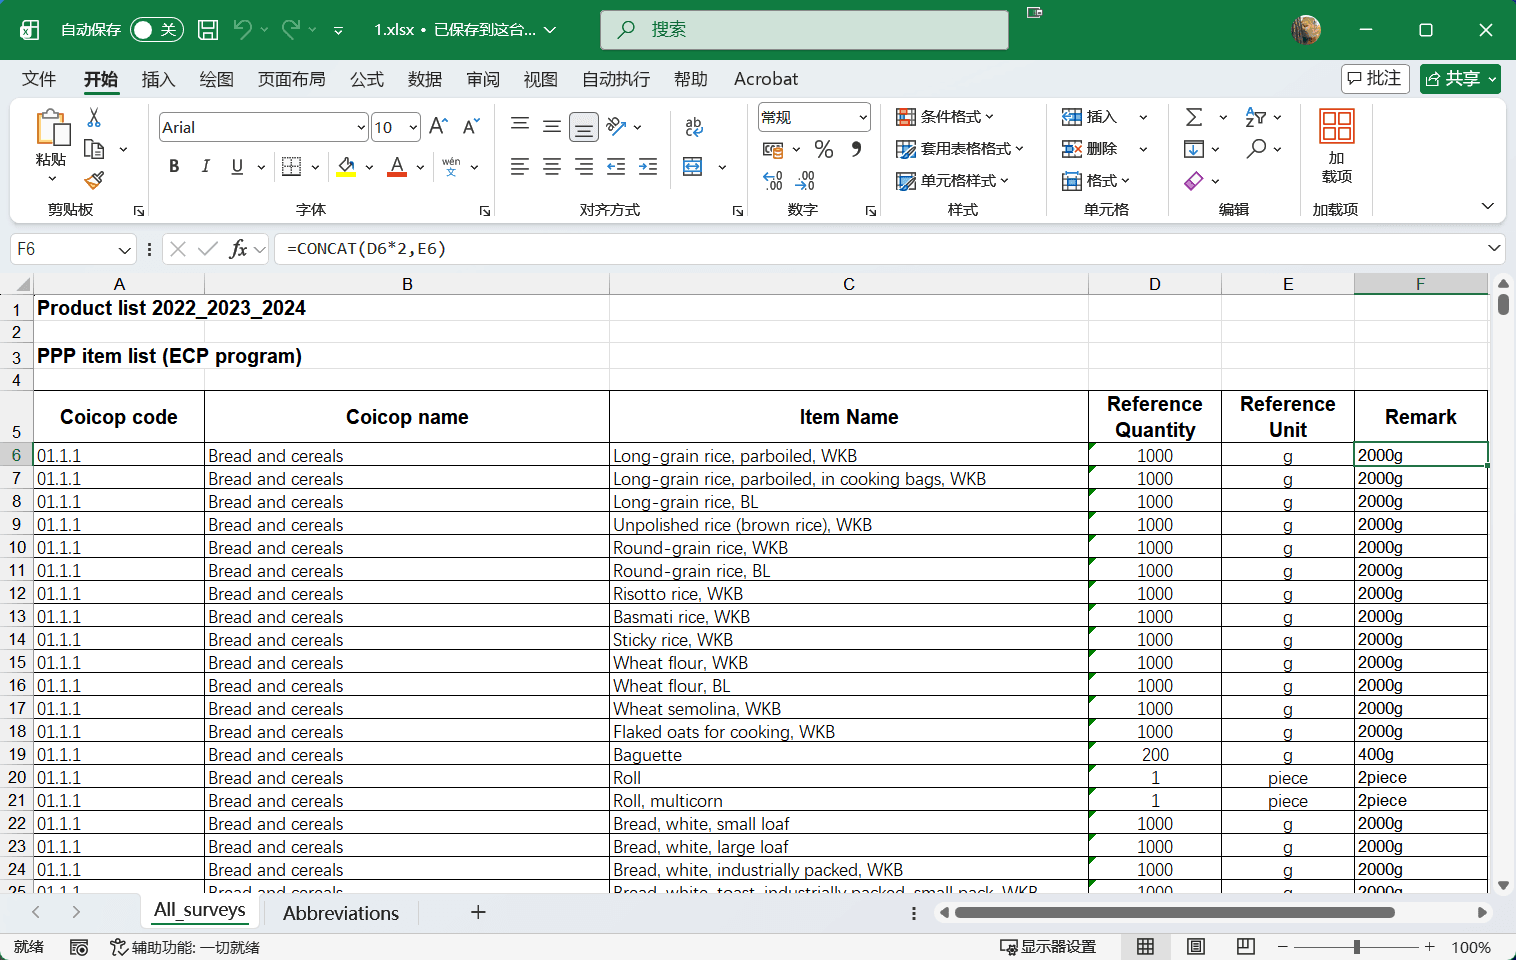Click the Cut scissors icon
The height and width of the screenshot is (960, 1516).
94,118
